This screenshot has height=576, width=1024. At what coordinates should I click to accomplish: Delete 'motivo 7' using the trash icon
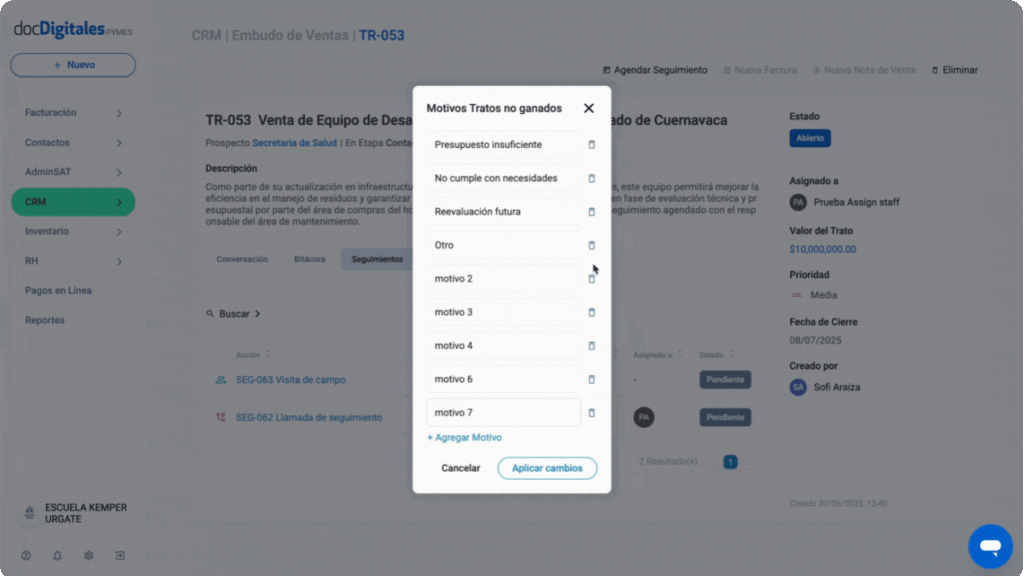pos(592,413)
